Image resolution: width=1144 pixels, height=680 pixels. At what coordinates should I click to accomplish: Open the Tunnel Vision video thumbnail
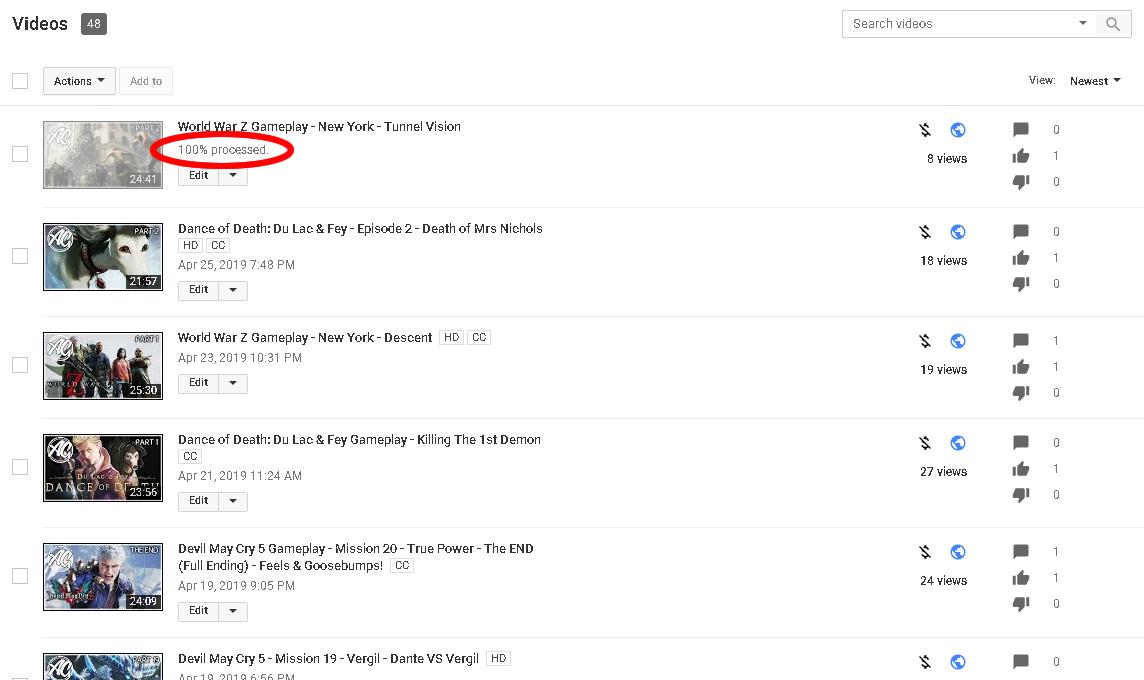103,155
